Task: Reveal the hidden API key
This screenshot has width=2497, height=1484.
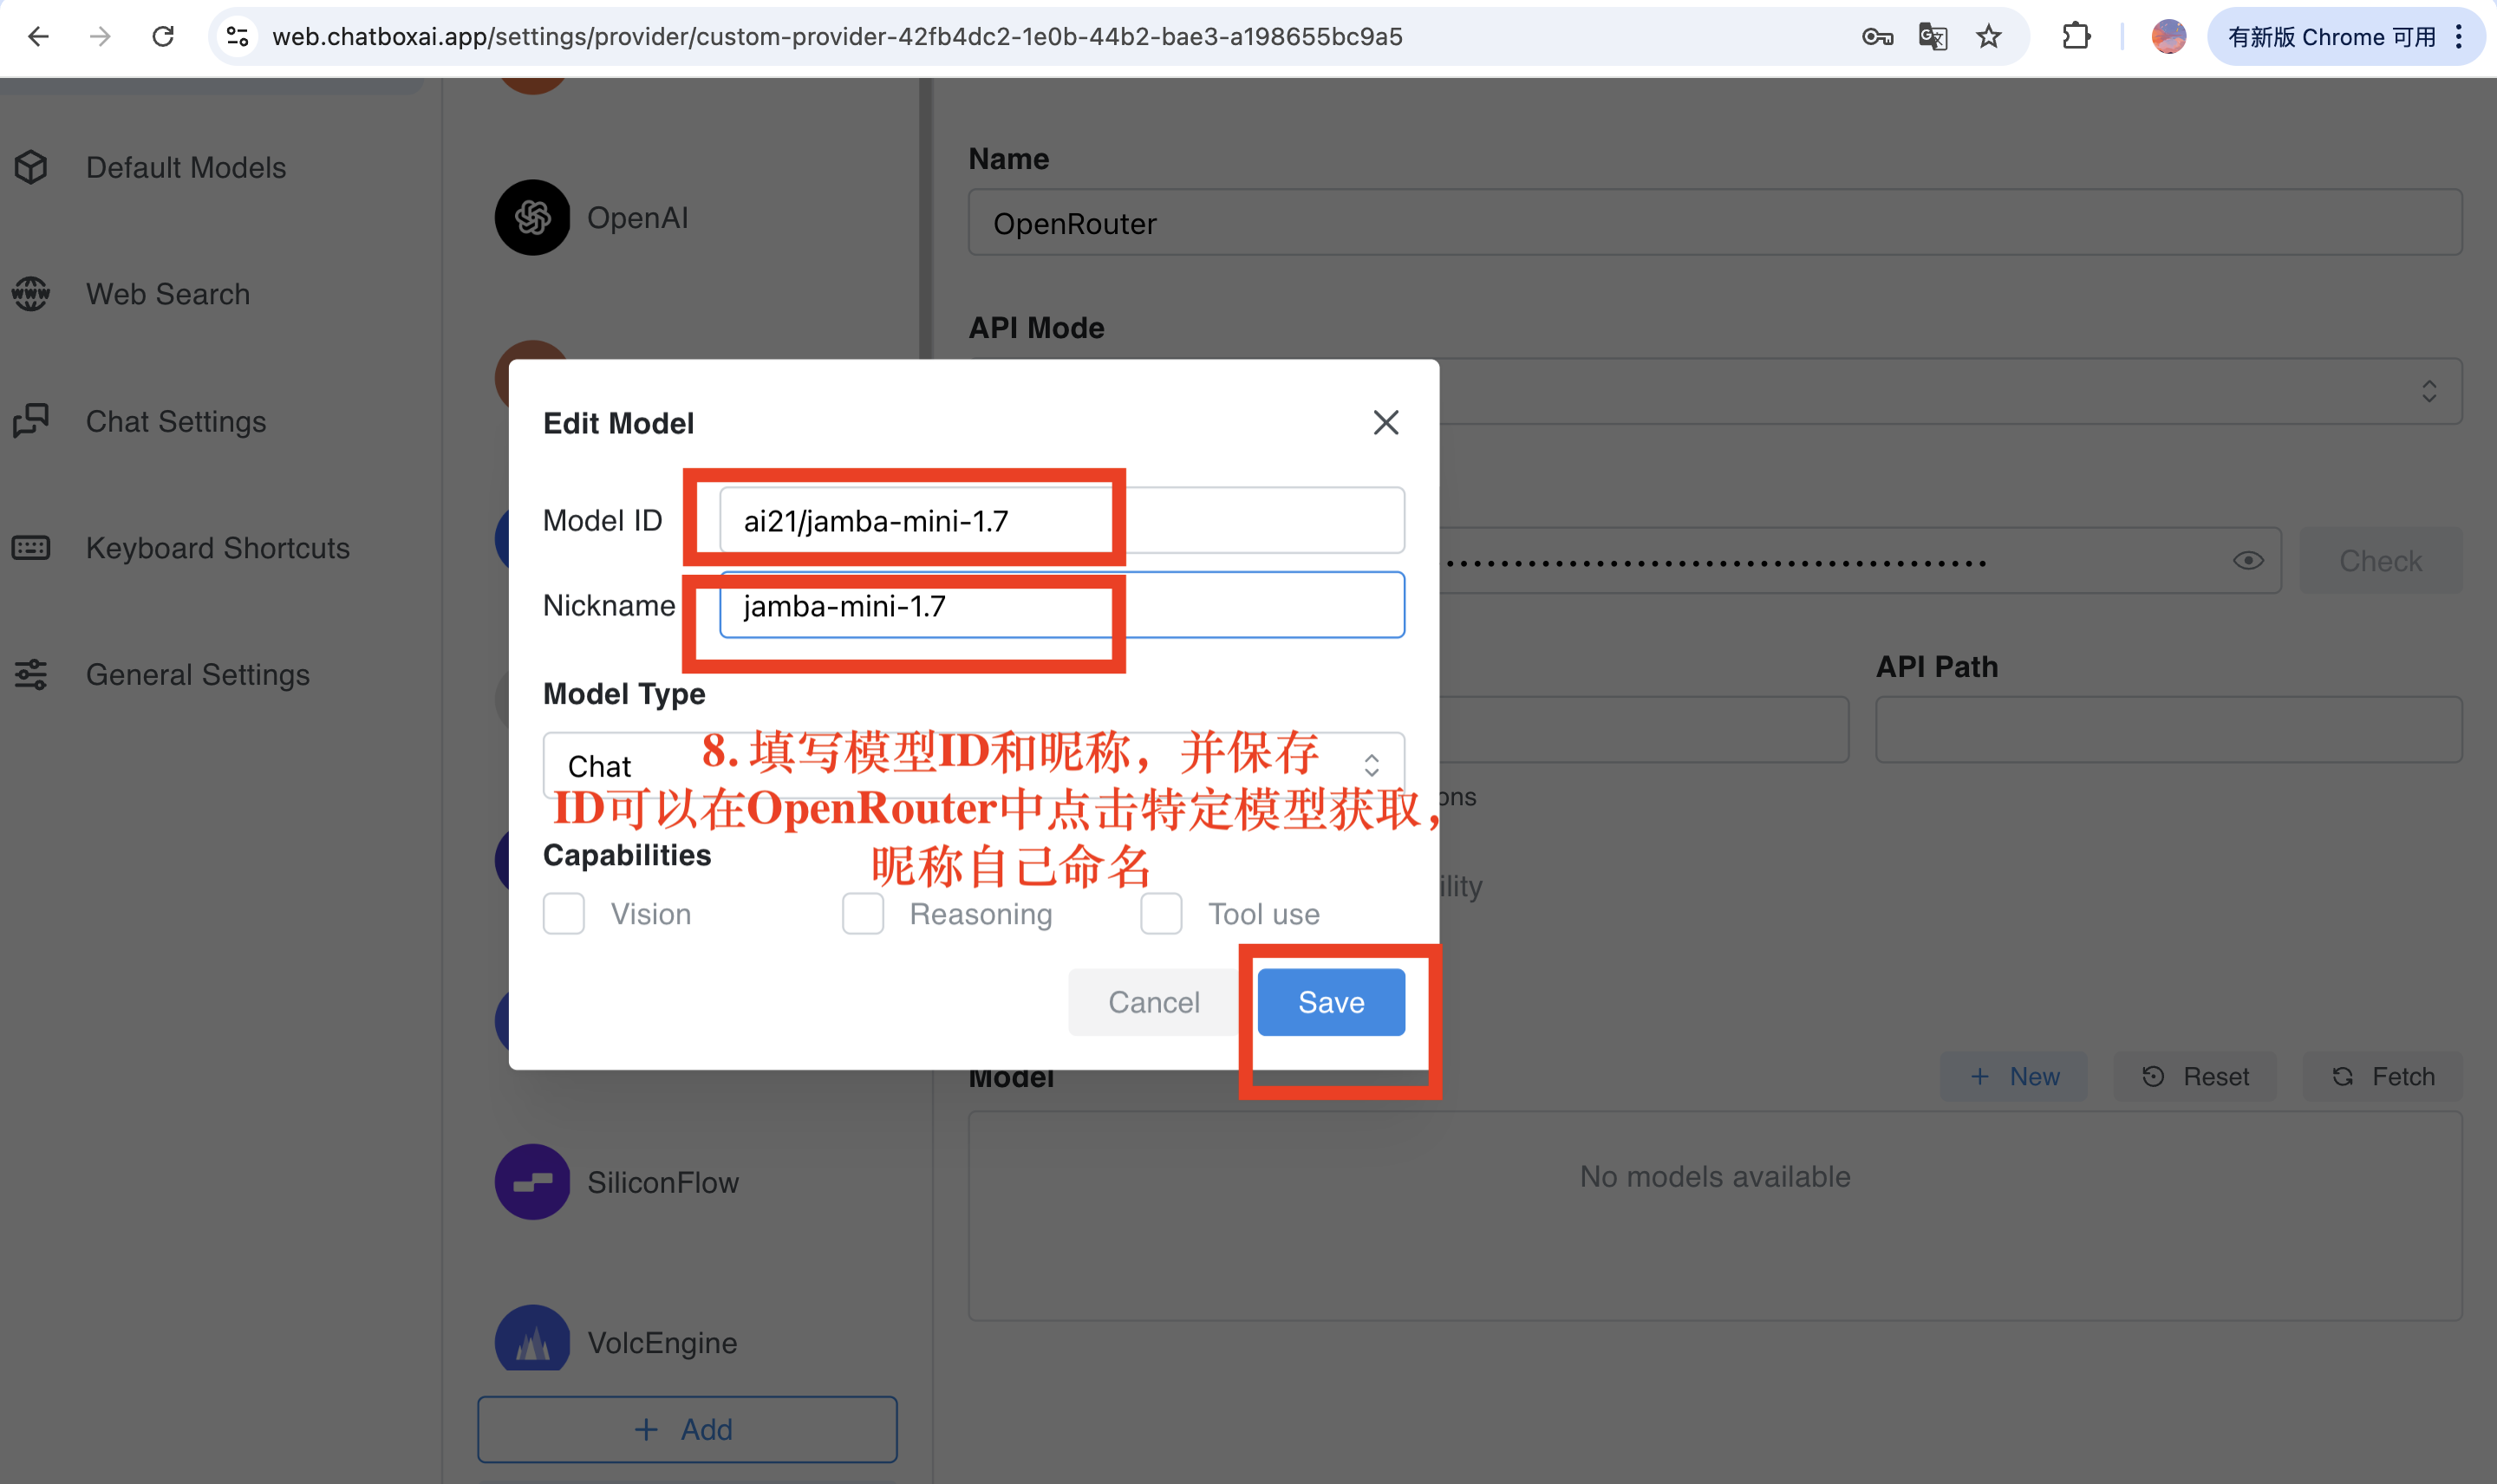Action: [2248, 560]
